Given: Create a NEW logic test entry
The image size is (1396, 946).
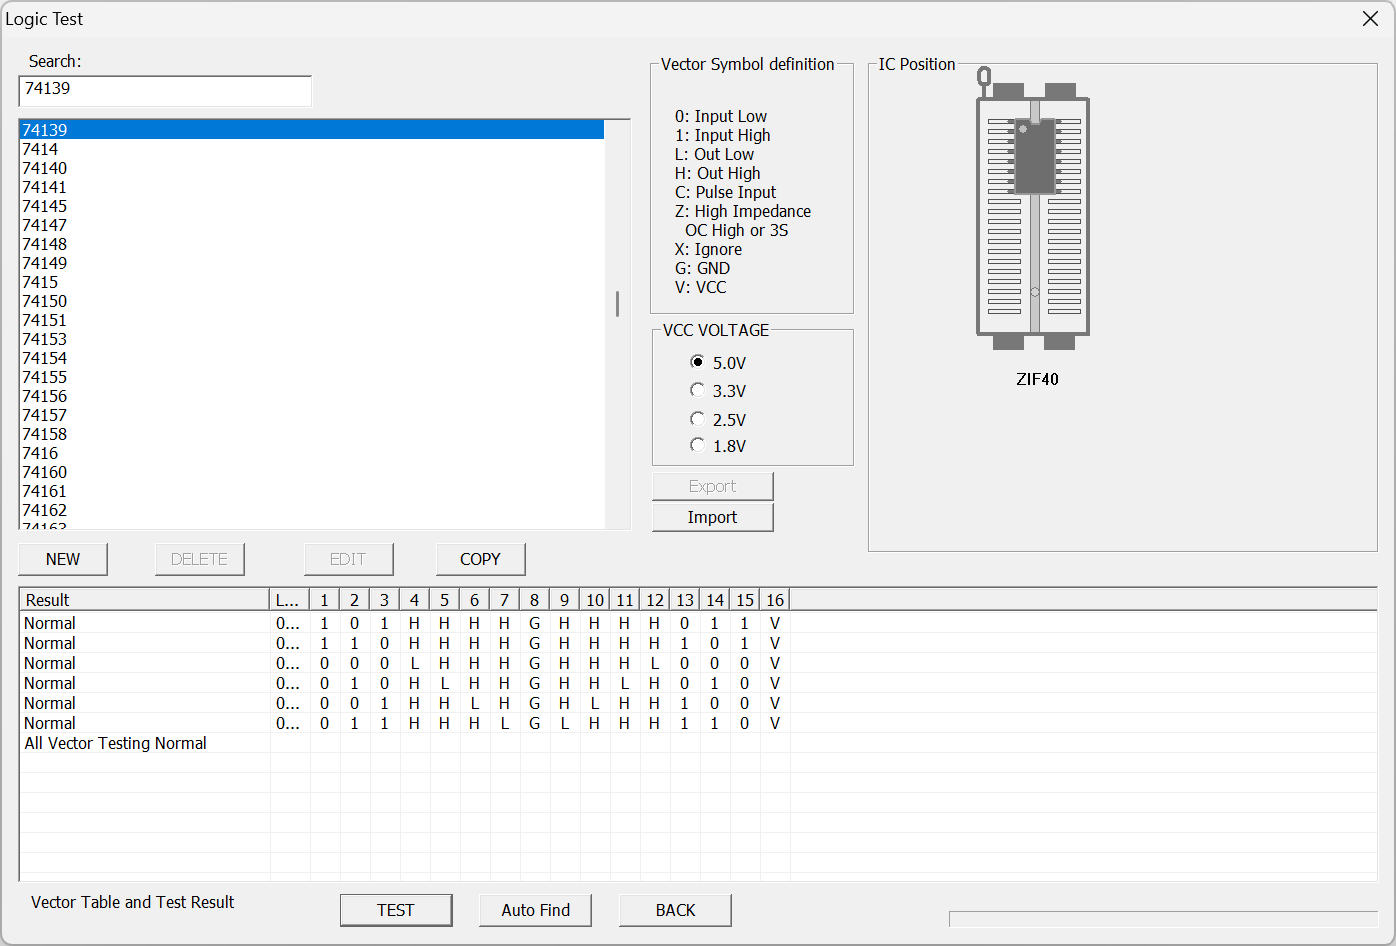Looking at the screenshot, I should 63,559.
